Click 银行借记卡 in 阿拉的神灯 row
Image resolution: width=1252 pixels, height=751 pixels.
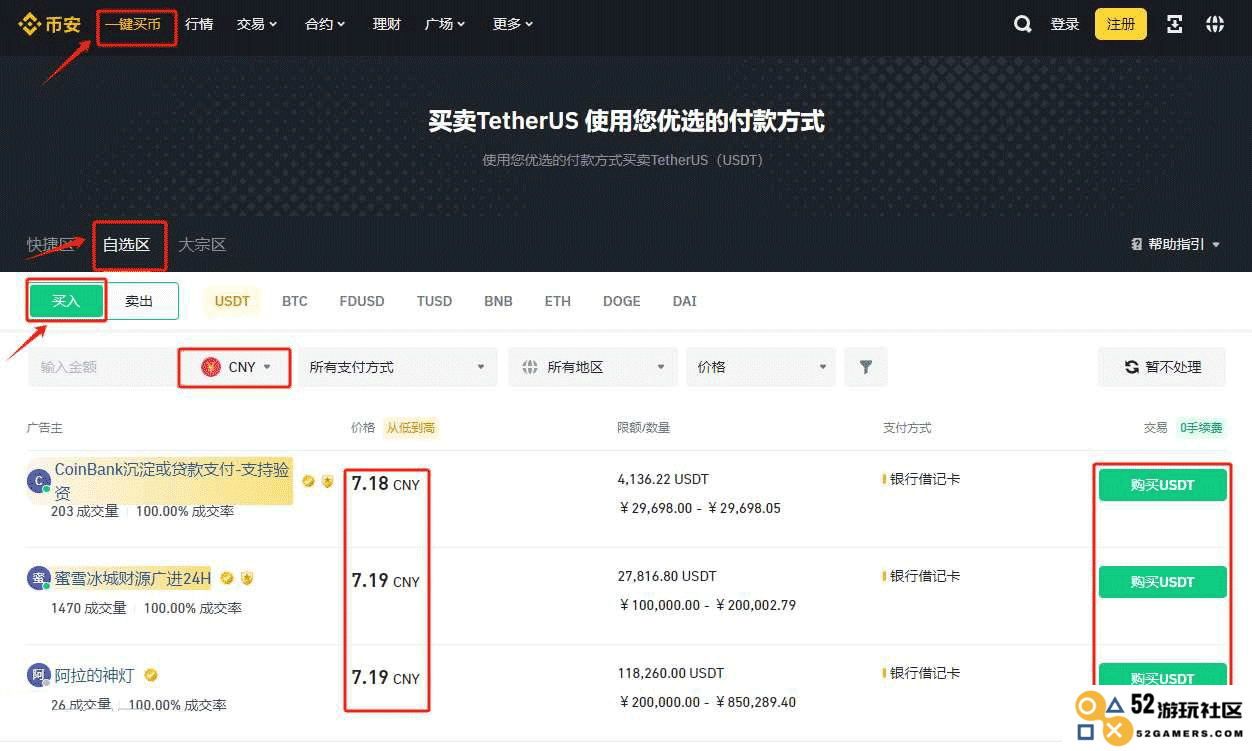pyautogui.click(x=925, y=673)
